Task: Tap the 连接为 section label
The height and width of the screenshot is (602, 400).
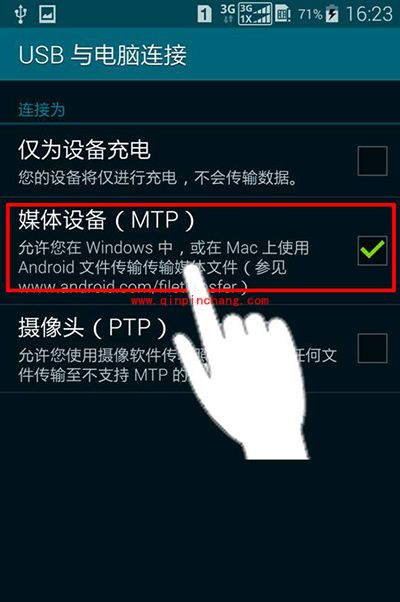Action: tap(41, 110)
